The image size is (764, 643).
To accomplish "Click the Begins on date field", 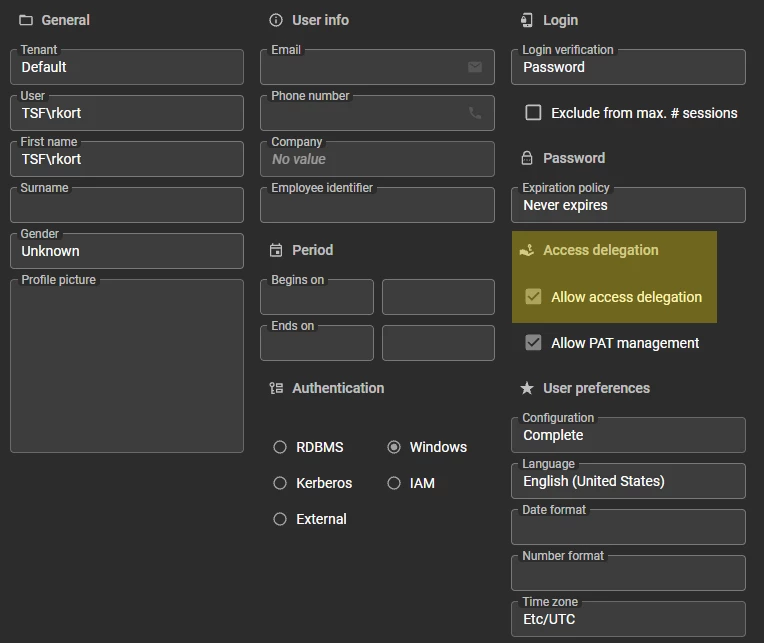I will 317,297.
